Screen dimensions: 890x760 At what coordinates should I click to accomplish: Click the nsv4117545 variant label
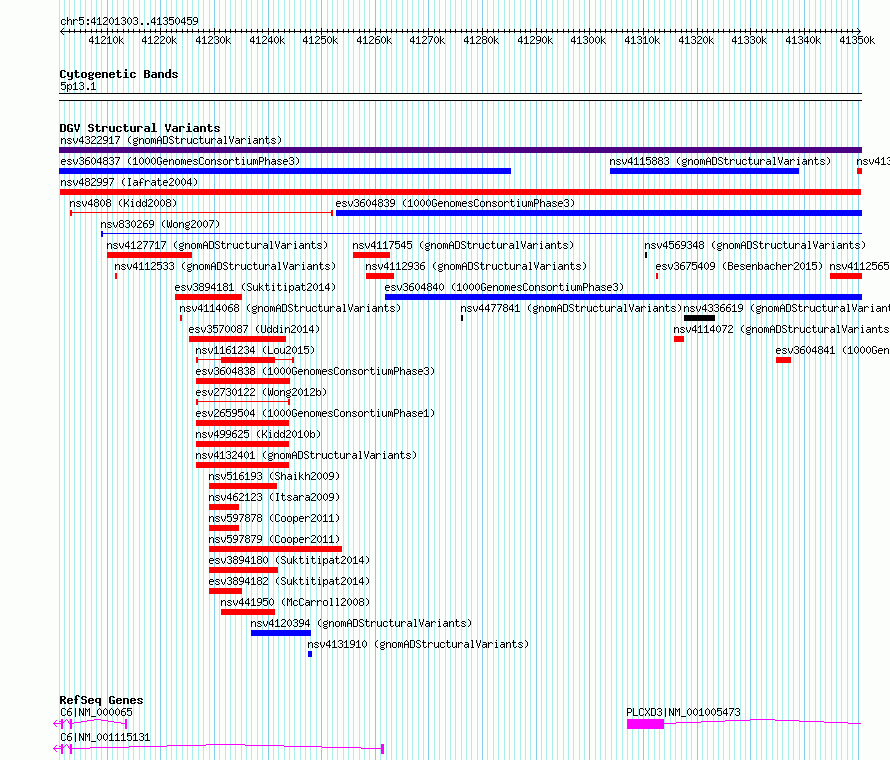(463, 245)
